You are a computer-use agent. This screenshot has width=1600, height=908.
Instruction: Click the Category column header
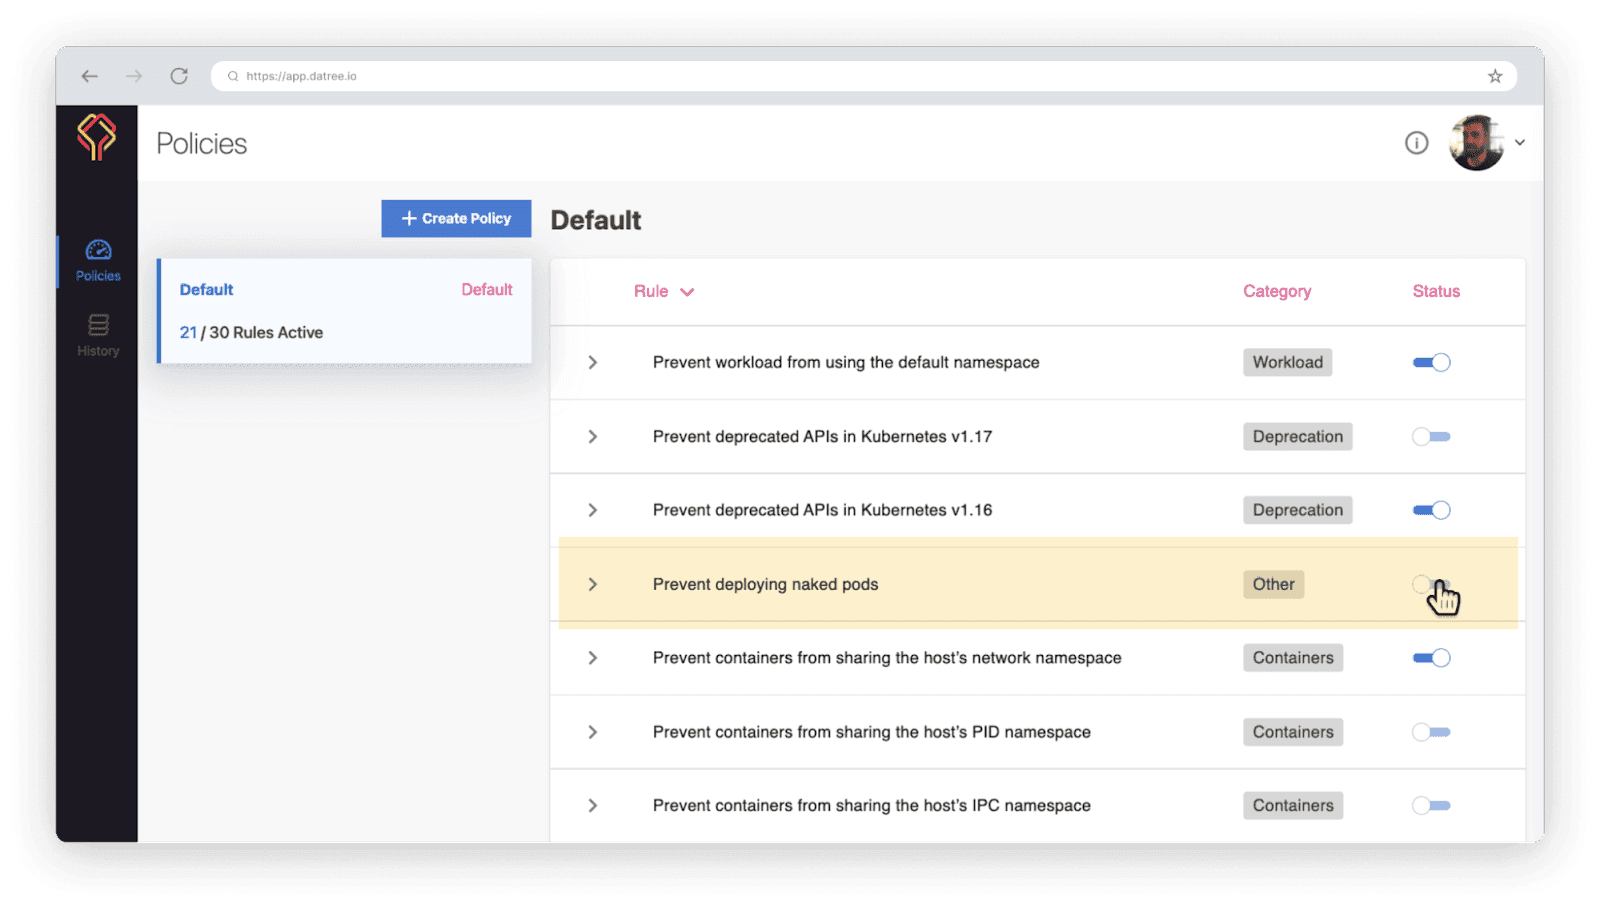(x=1276, y=292)
